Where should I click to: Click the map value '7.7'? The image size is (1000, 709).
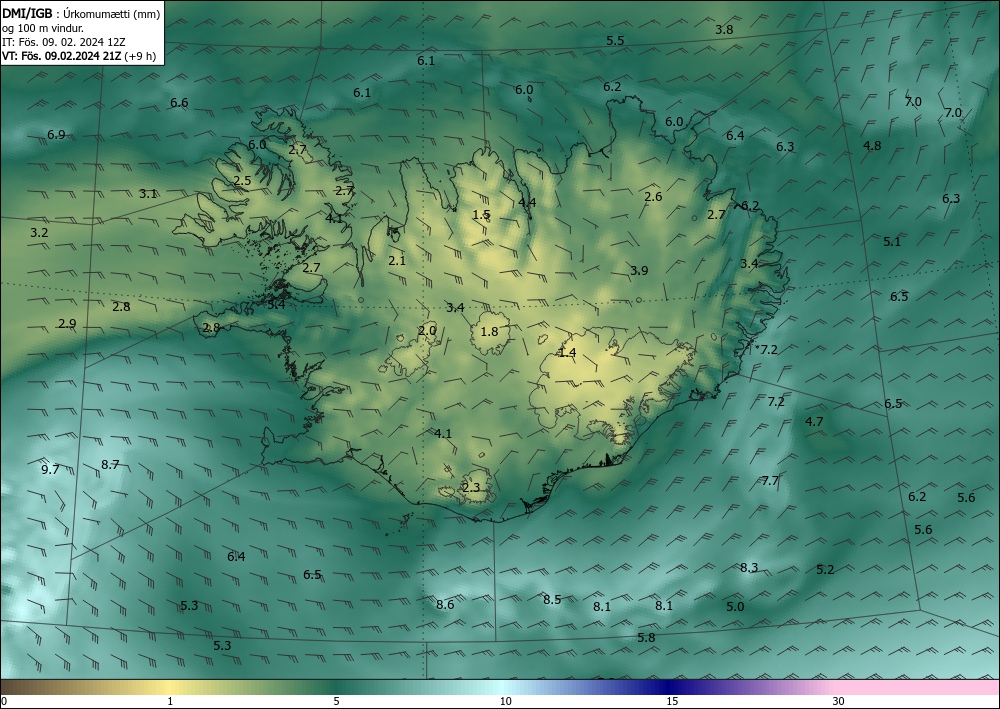click(x=770, y=481)
